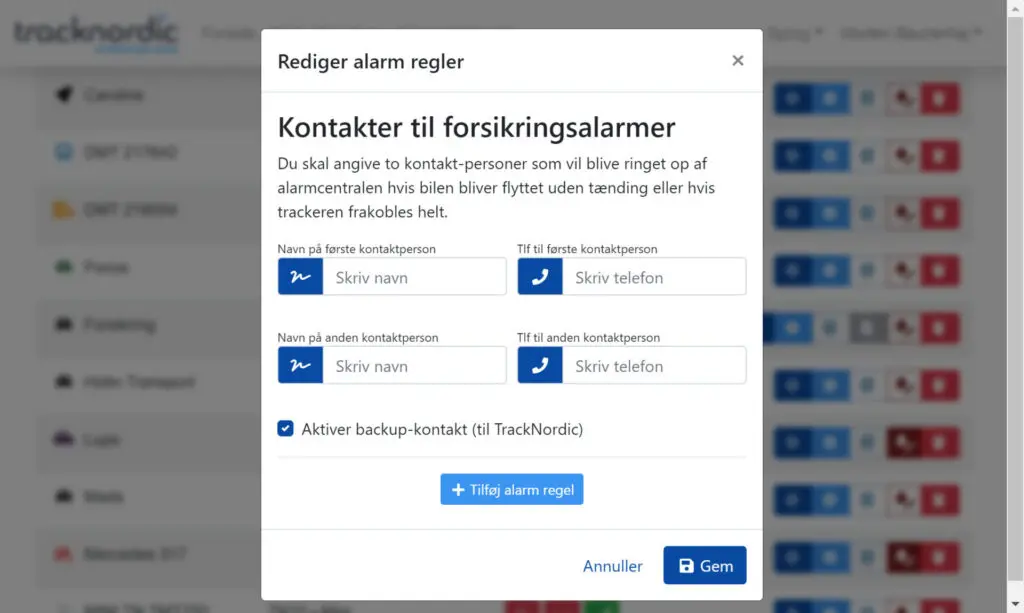Click the grey button in the Forsikring row
The height and width of the screenshot is (613, 1024).
pos(868,327)
